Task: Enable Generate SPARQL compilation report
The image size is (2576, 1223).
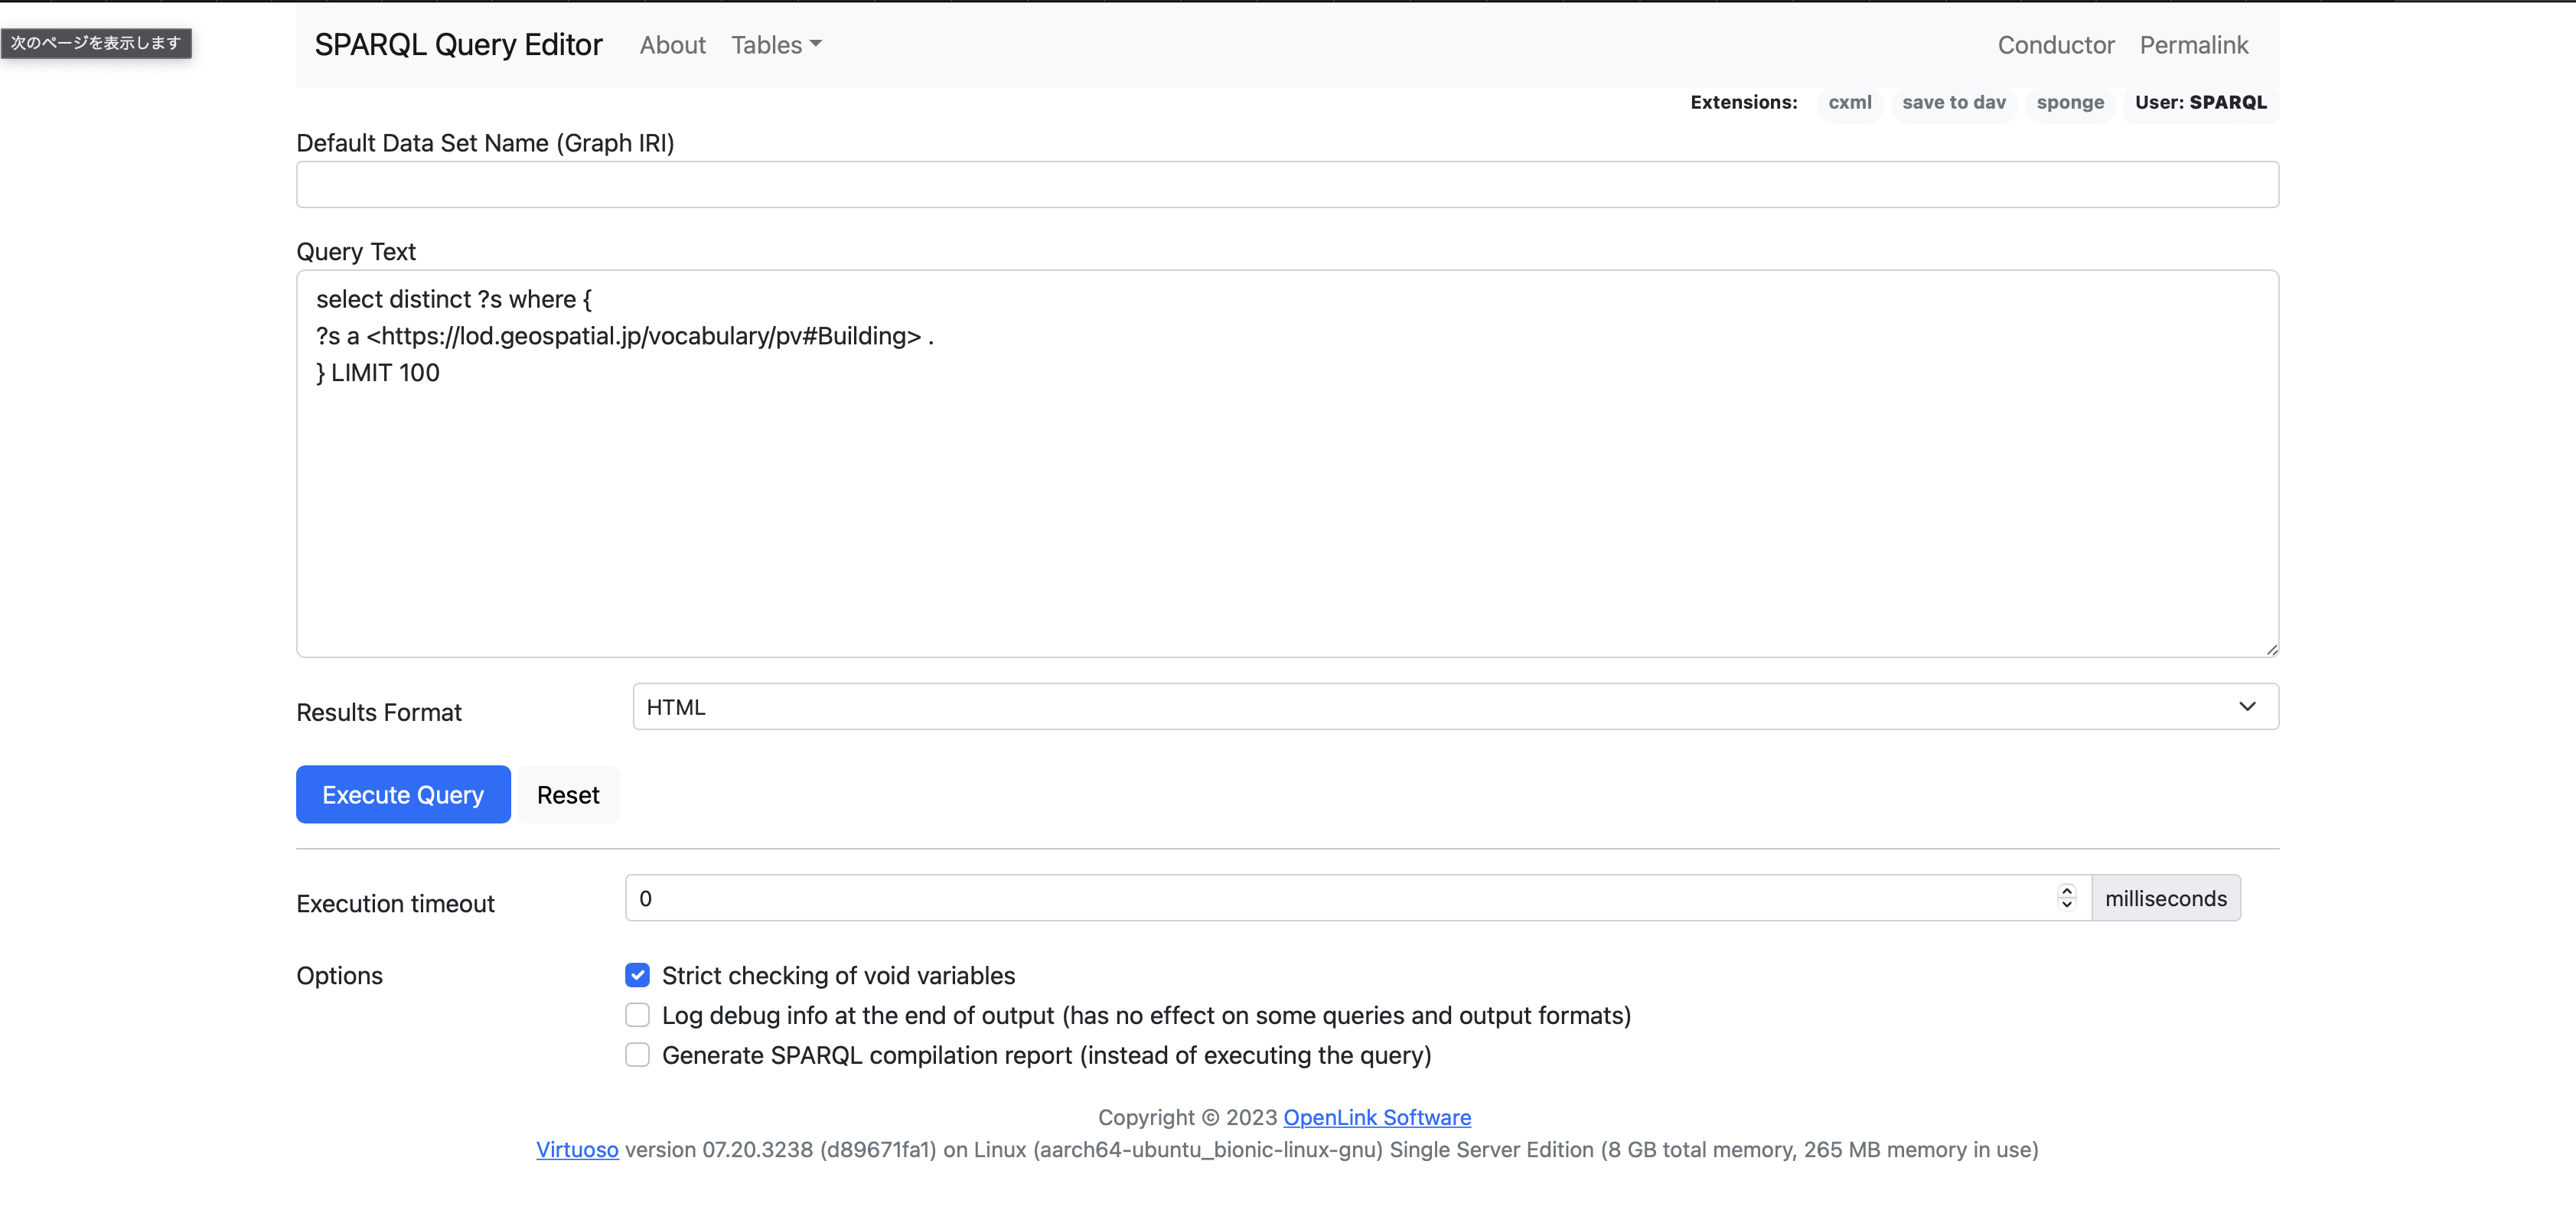Action: (x=637, y=1055)
